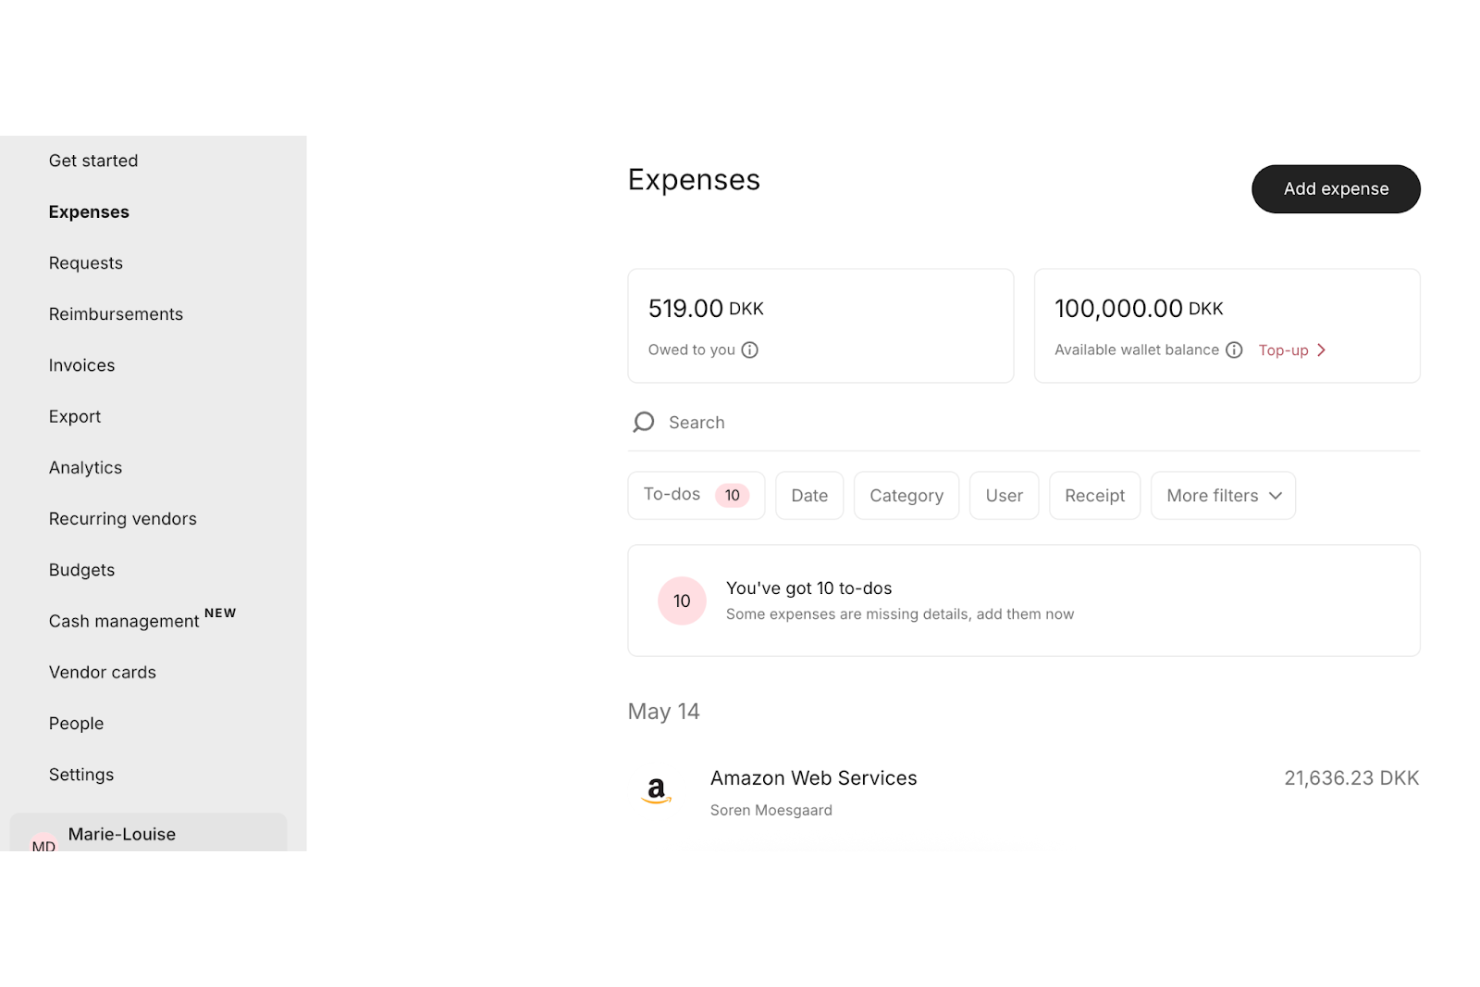Open Marie-Louise's profile avatar

(43, 845)
